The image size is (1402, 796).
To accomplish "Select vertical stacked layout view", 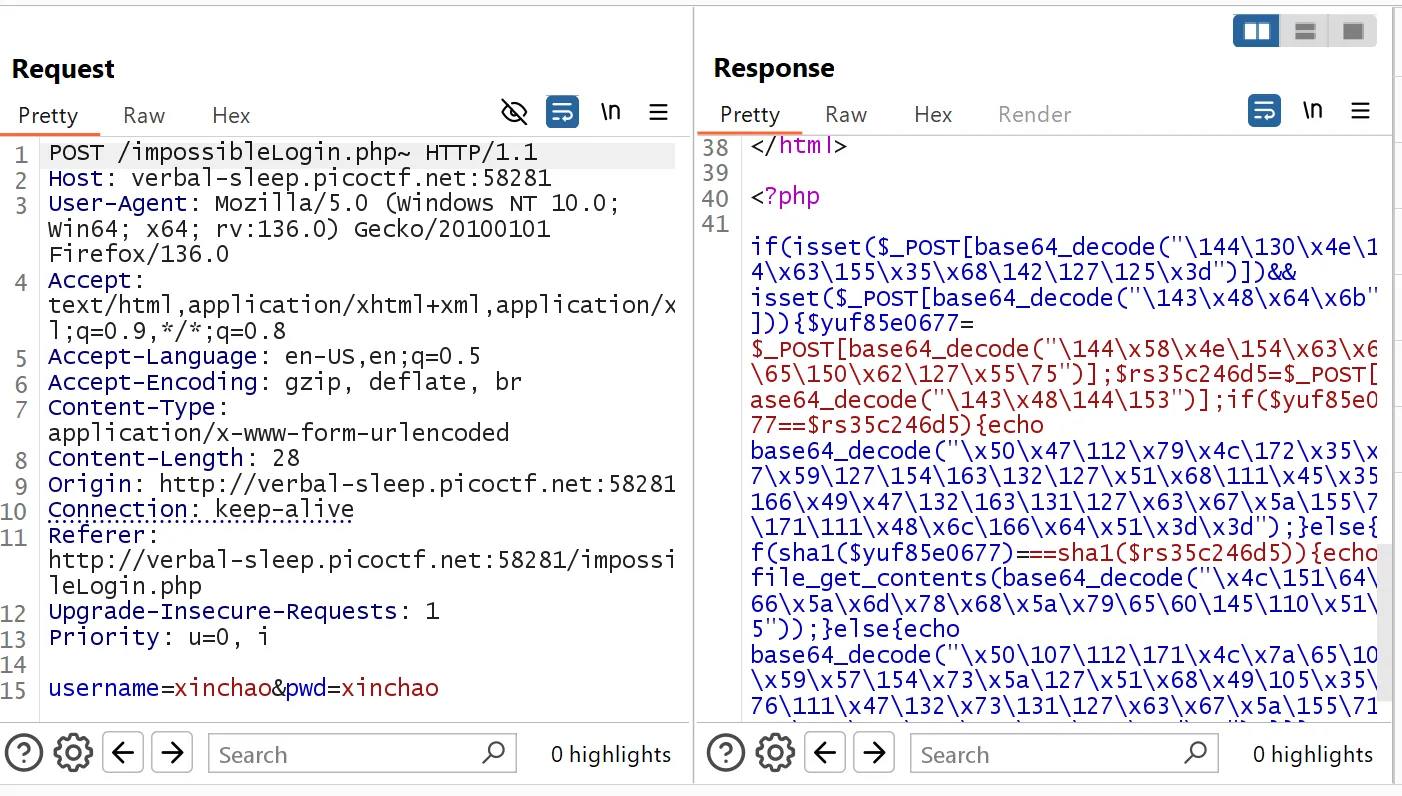I will (1305, 31).
